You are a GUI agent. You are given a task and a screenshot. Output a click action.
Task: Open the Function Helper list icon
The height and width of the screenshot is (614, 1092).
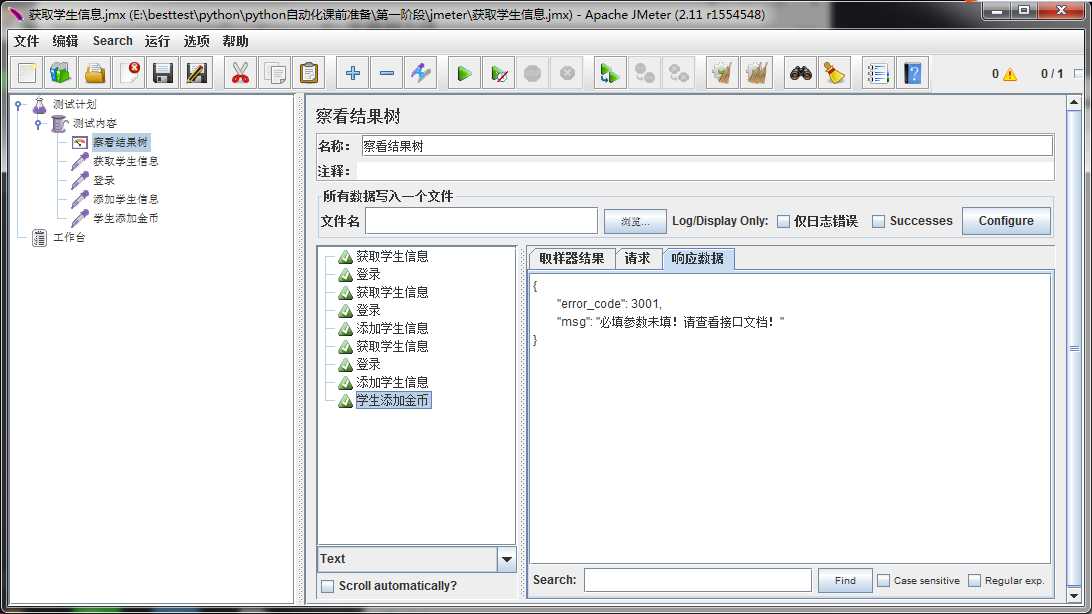click(878, 73)
